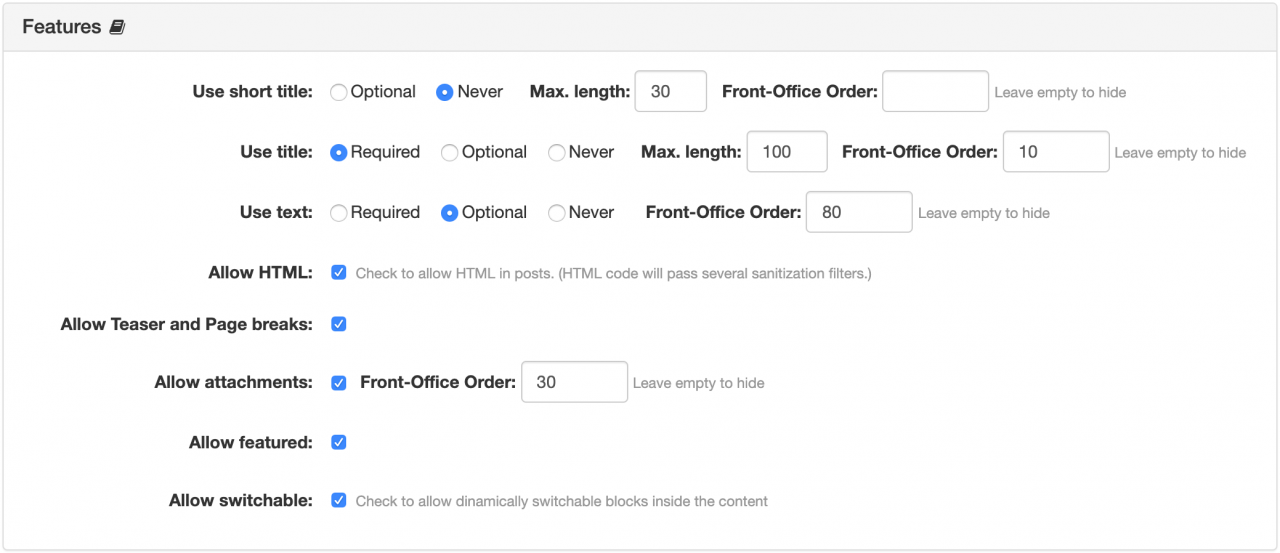Click Leave empty to hide in Use text row
Image resolution: width=1280 pixels, height=553 pixels.
tap(984, 213)
